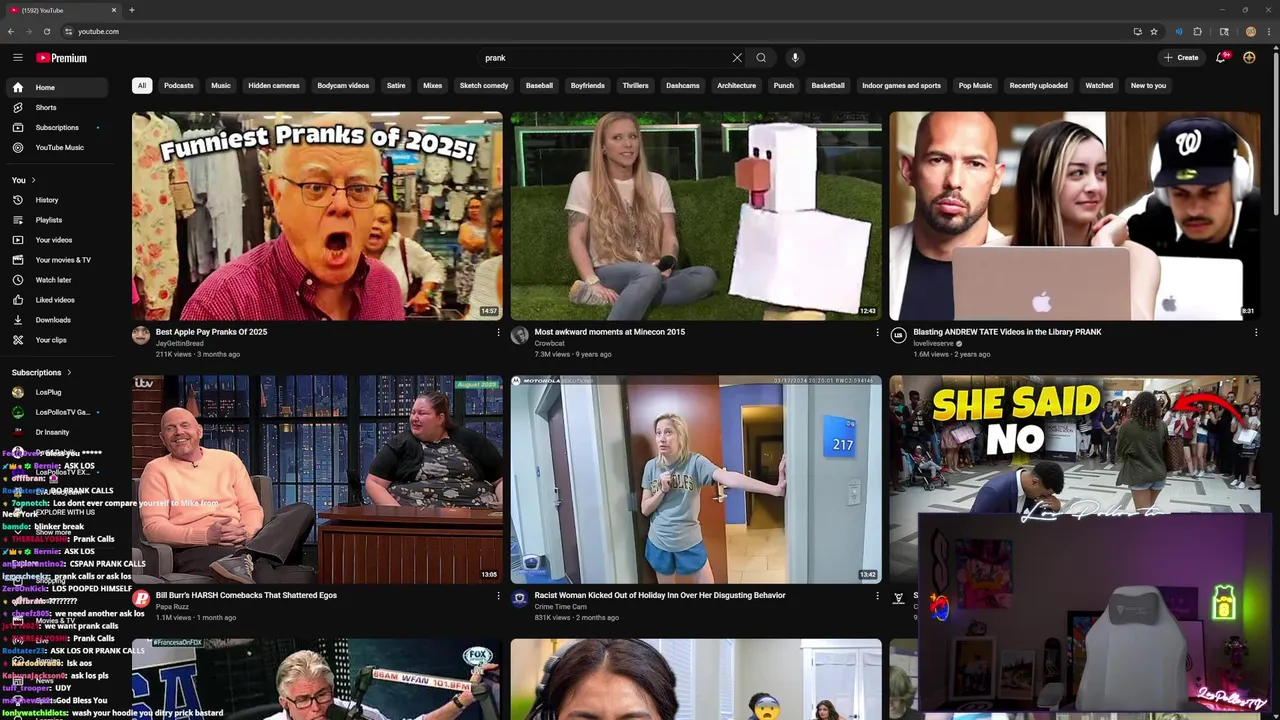Select the Sketch comedy chip

pos(484,85)
